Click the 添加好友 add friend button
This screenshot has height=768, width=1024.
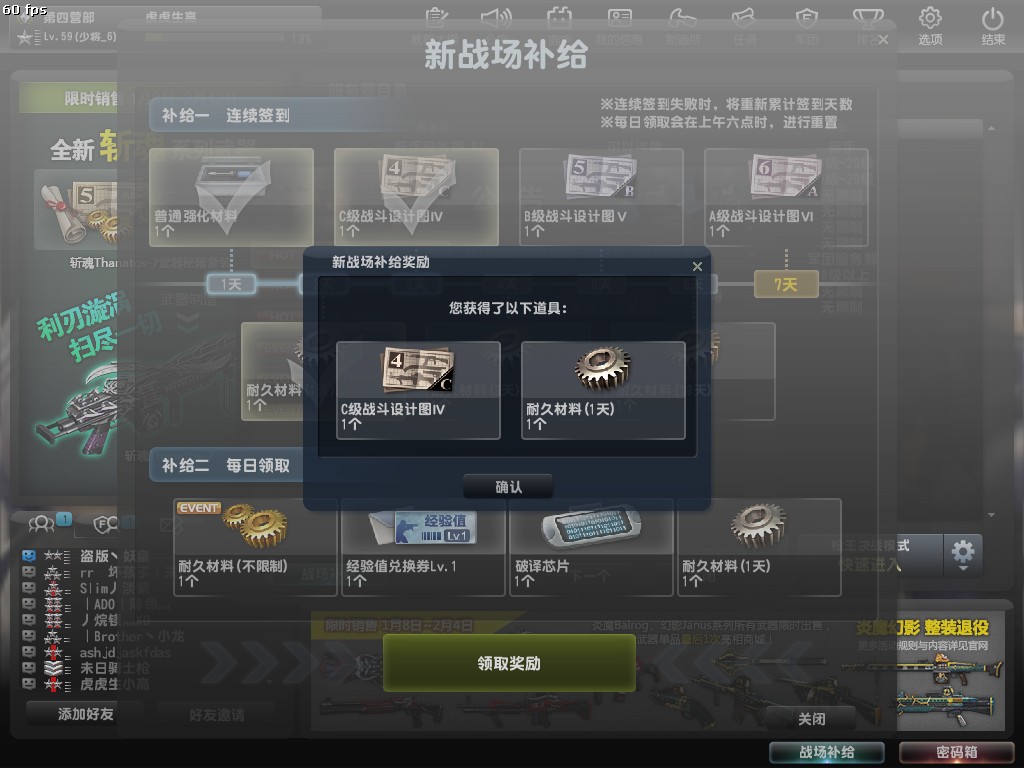pyautogui.click(x=86, y=714)
